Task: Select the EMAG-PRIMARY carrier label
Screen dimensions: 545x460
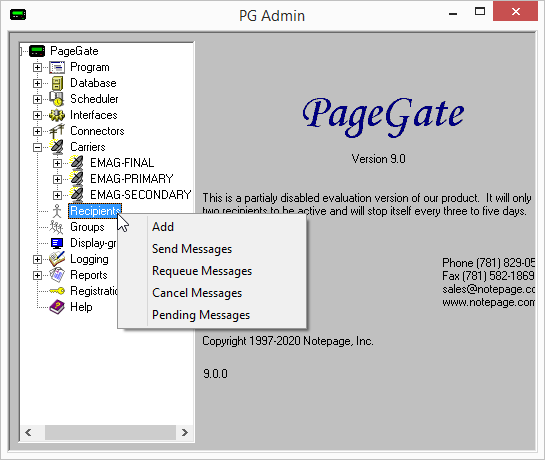Action: click(132, 179)
